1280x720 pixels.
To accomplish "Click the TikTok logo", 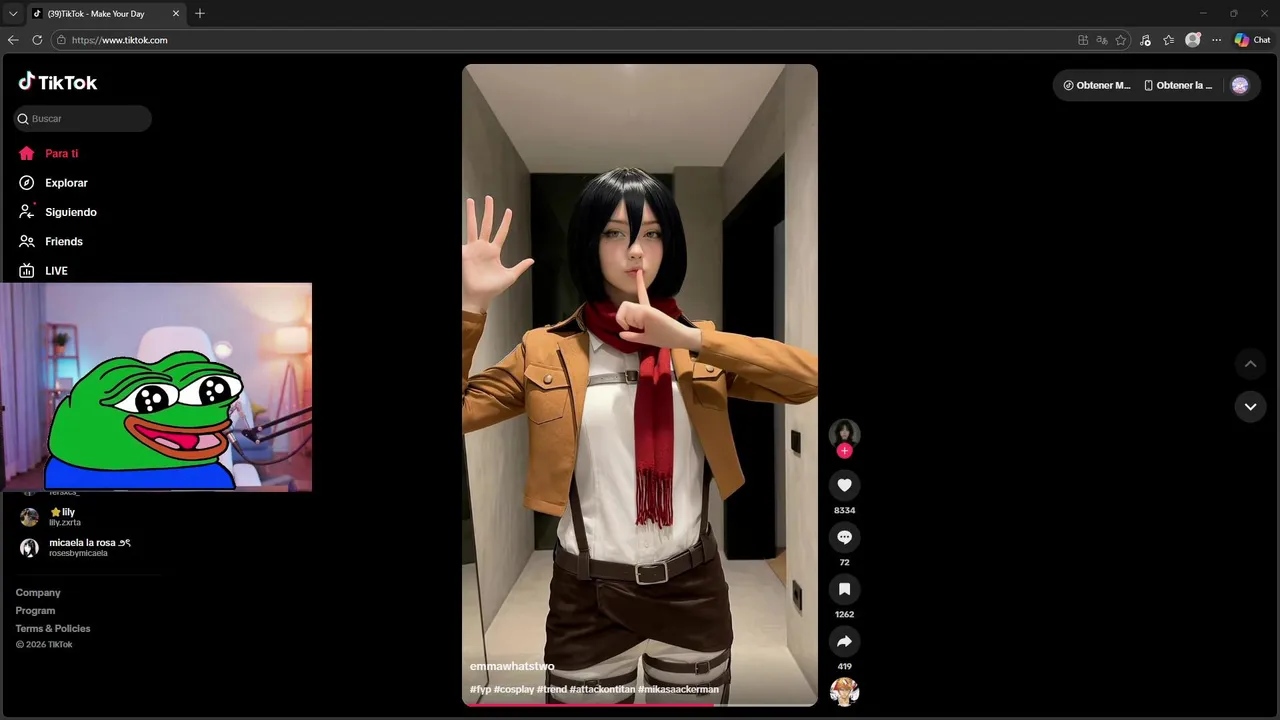I will pos(57,82).
